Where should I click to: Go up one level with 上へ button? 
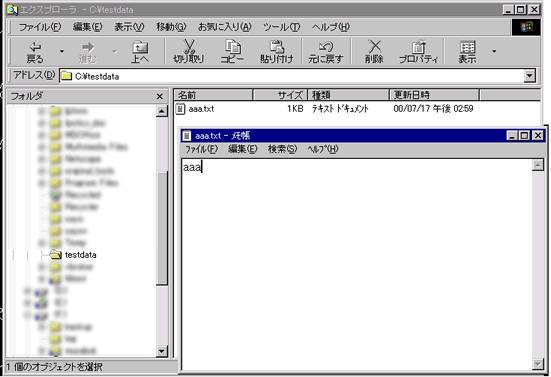(x=140, y=52)
